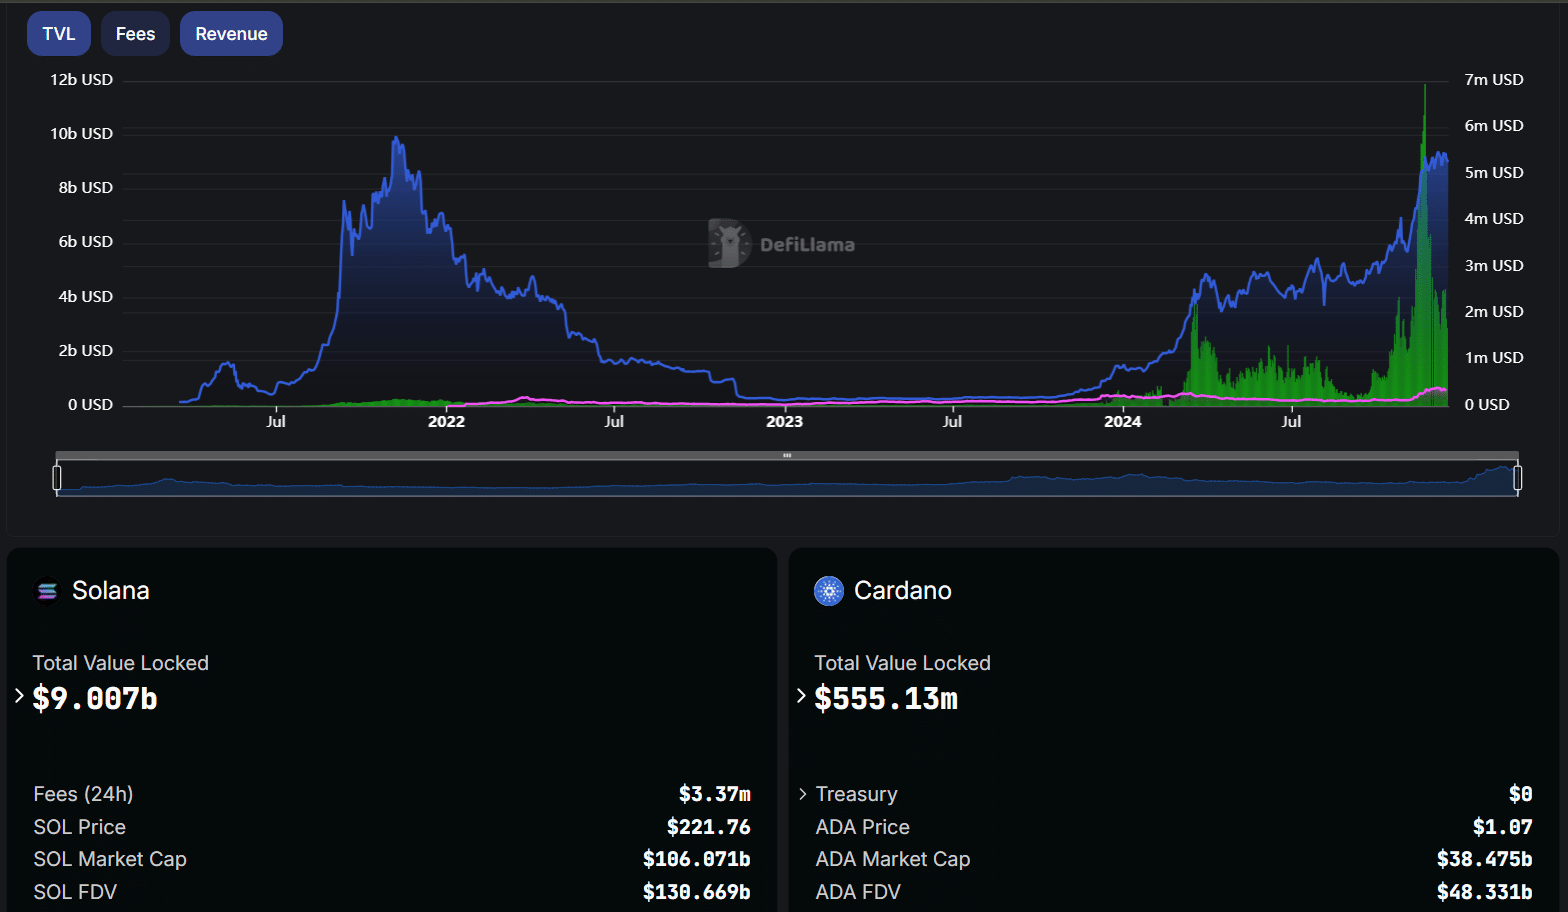This screenshot has height=912, width=1568.
Task: Select the $48.331b ADA FDV value
Action: click(1485, 892)
